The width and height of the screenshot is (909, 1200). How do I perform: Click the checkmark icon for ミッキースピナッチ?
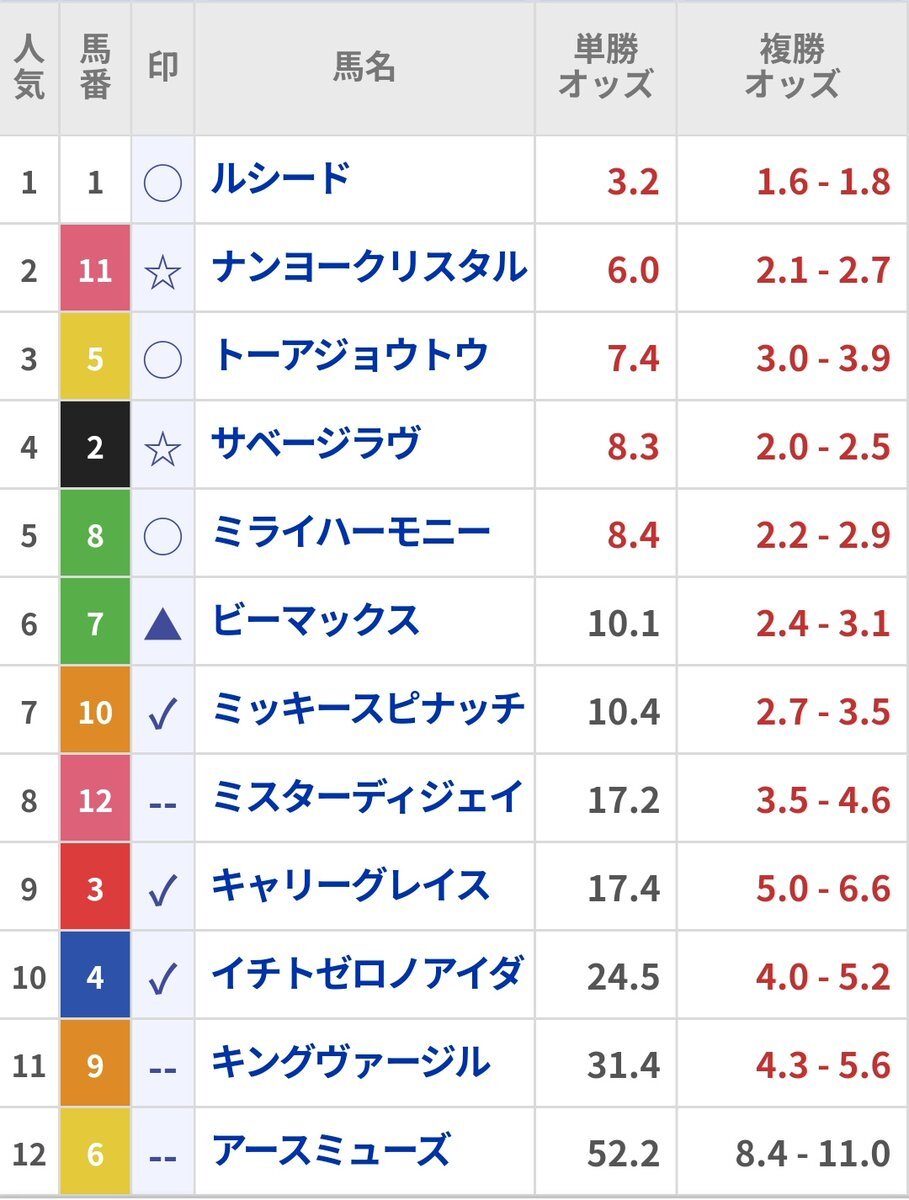pyautogui.click(x=162, y=713)
